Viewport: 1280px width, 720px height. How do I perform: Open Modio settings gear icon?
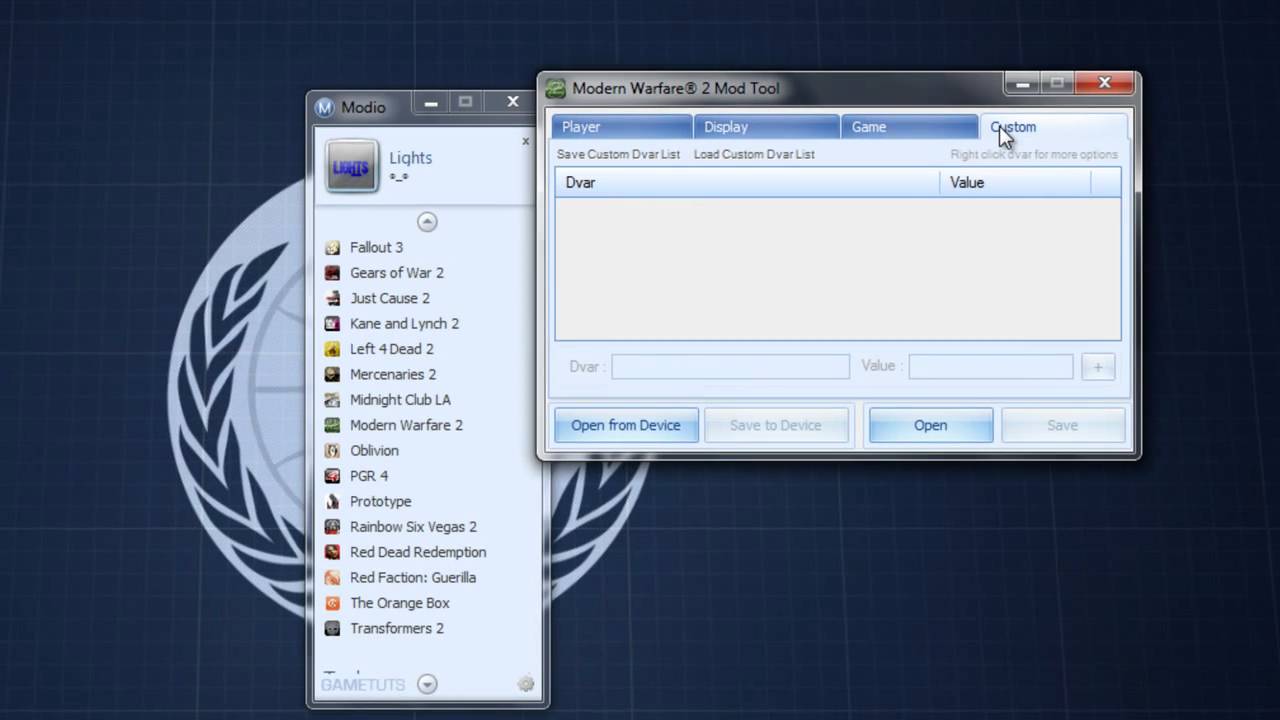(526, 684)
